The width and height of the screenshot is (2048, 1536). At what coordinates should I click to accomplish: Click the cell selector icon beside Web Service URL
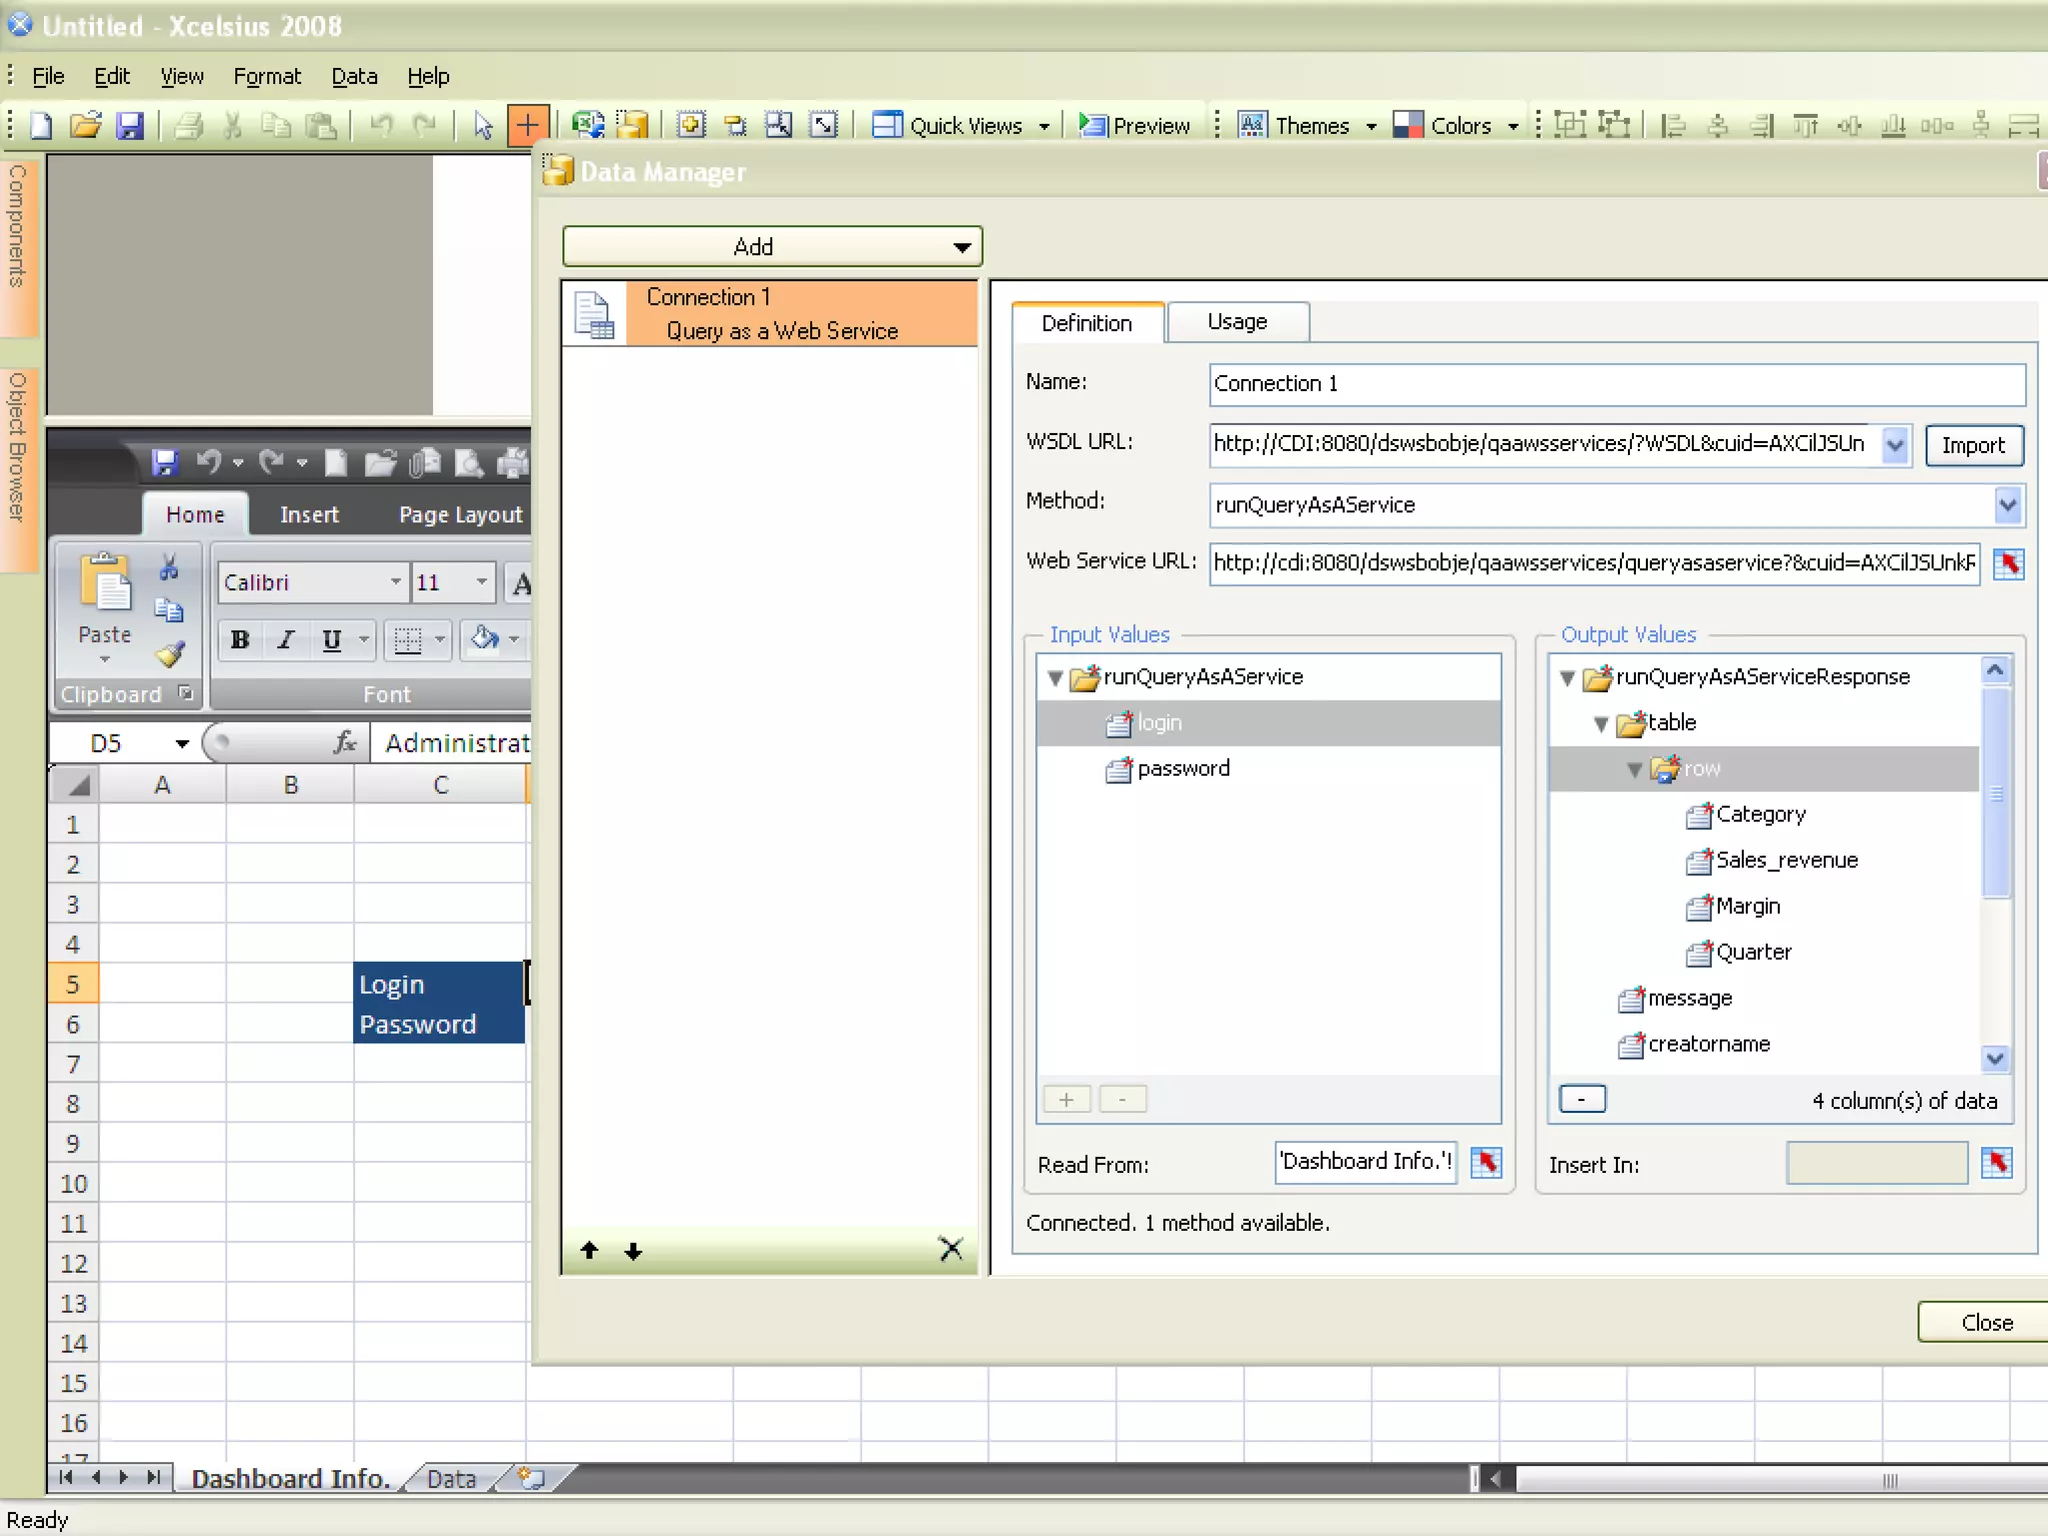(2008, 563)
